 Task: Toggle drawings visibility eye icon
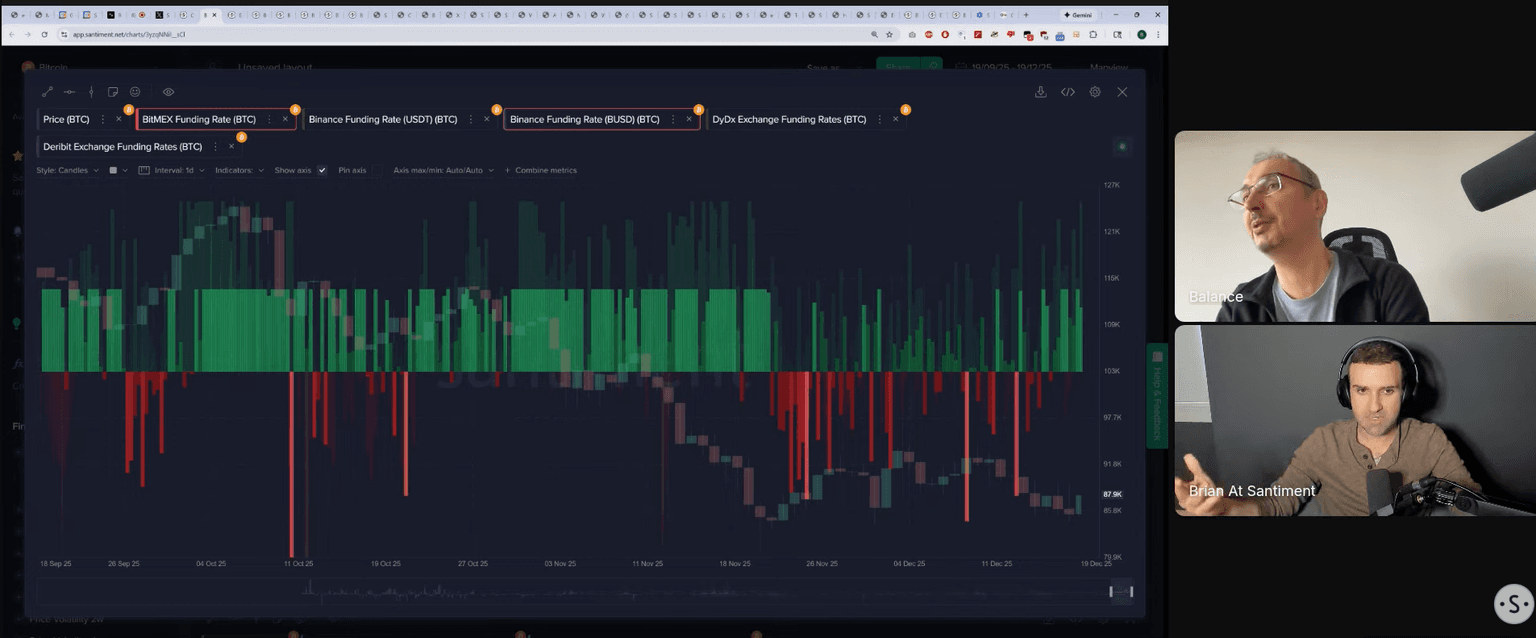tap(168, 92)
